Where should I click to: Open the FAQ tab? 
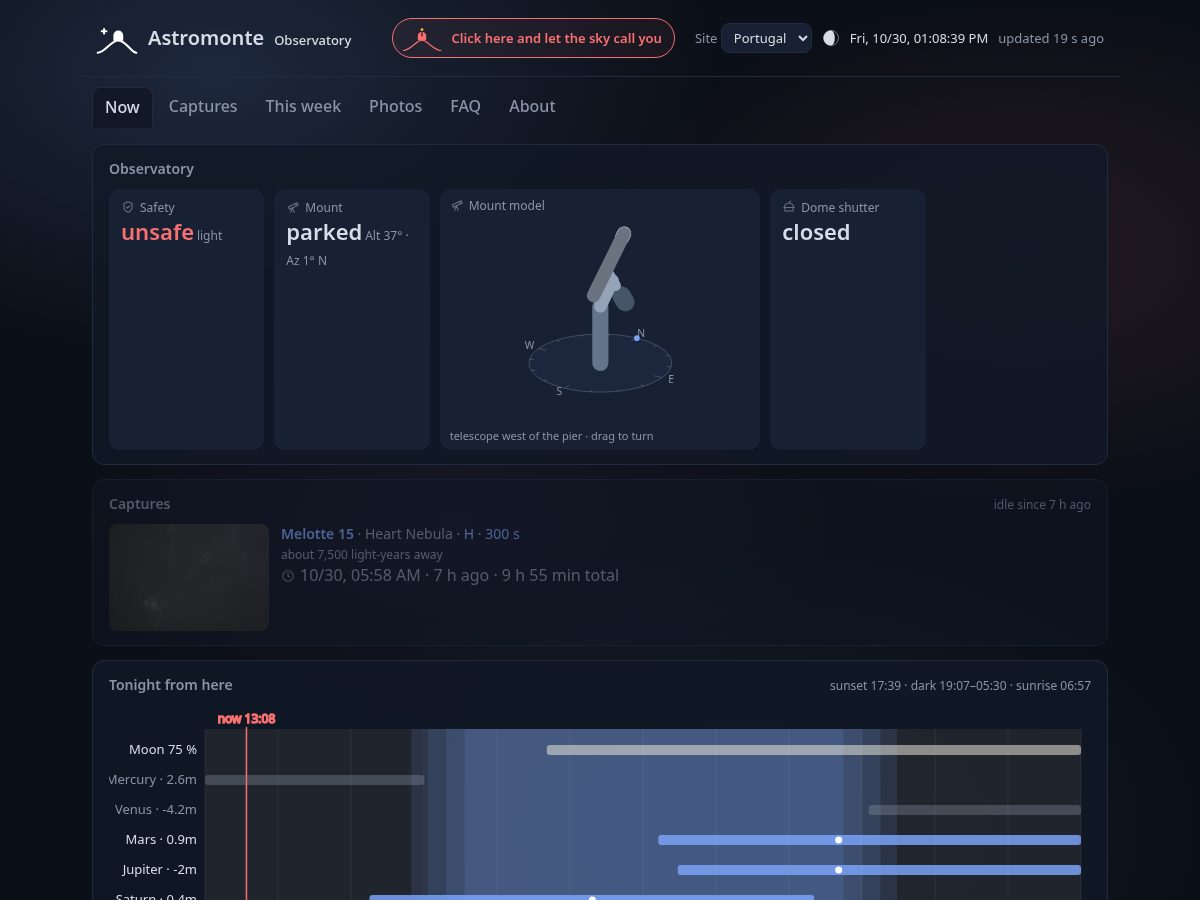[465, 106]
